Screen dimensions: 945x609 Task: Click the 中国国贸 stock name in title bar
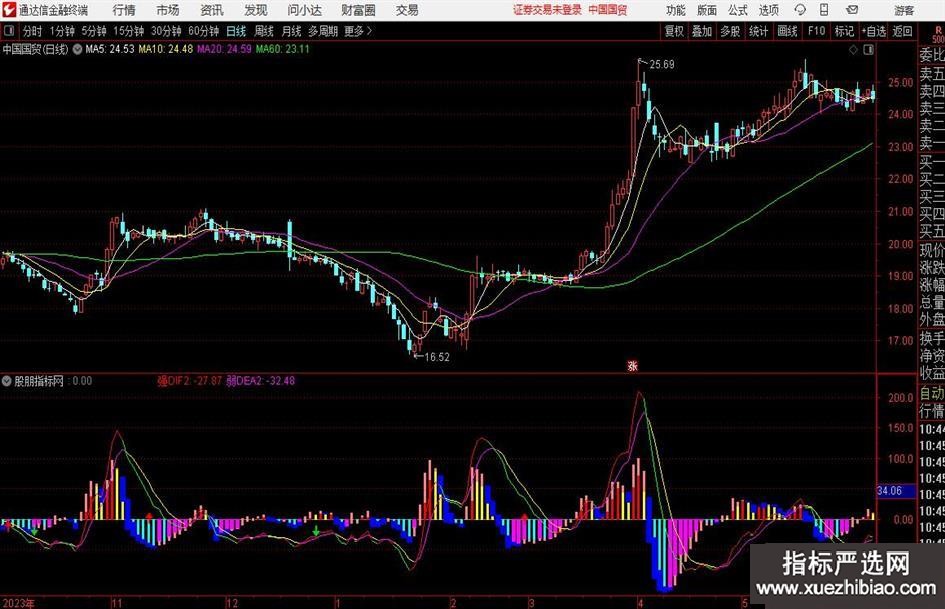pyautogui.click(x=608, y=10)
